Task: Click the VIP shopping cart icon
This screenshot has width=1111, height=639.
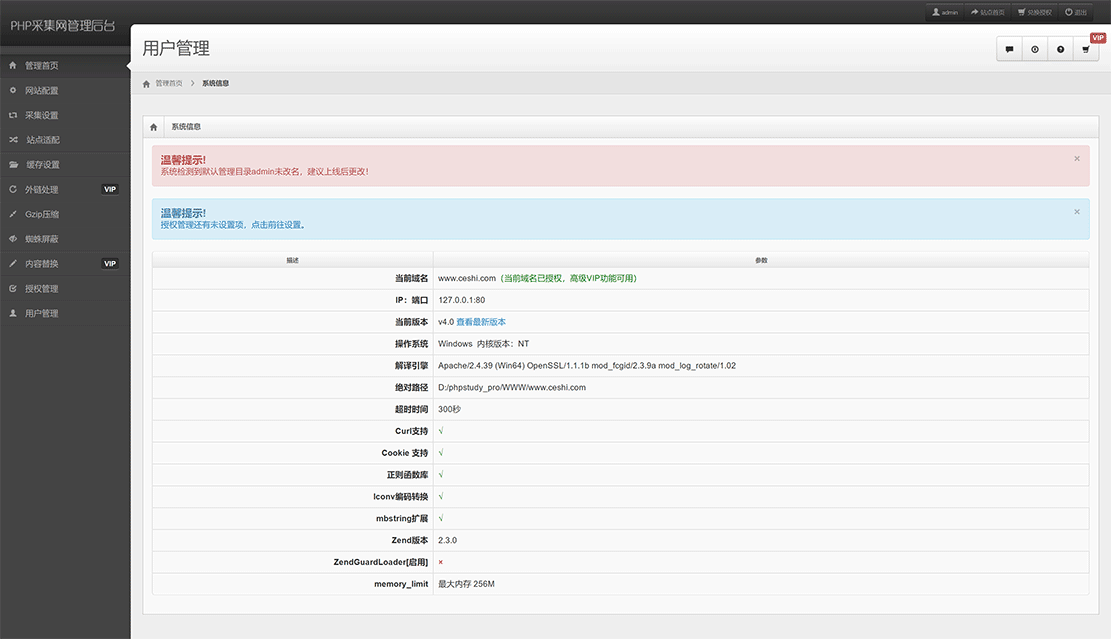Action: 1086,49
